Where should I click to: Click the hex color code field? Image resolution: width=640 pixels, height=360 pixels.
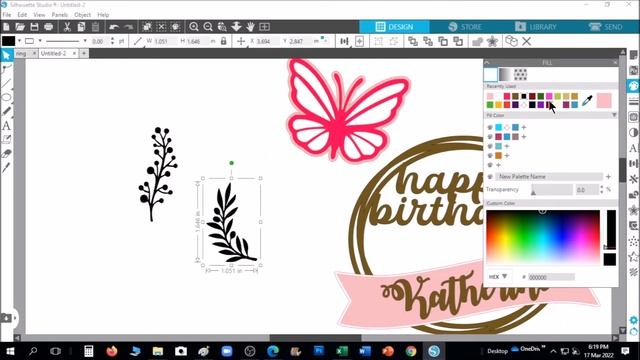coord(551,277)
